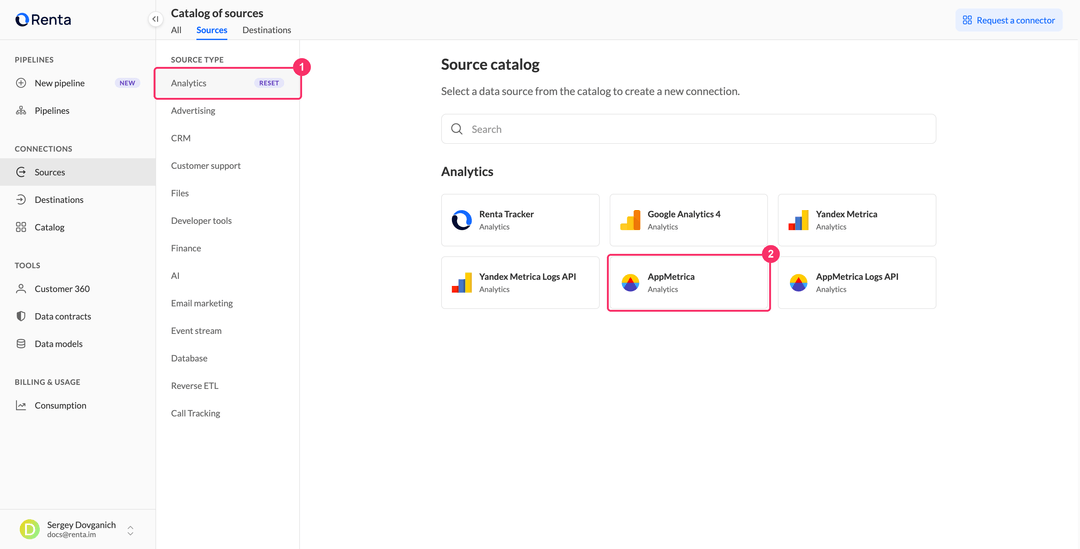
Task: Select the Renta Tracker card title
Action: pyautogui.click(x=506, y=214)
